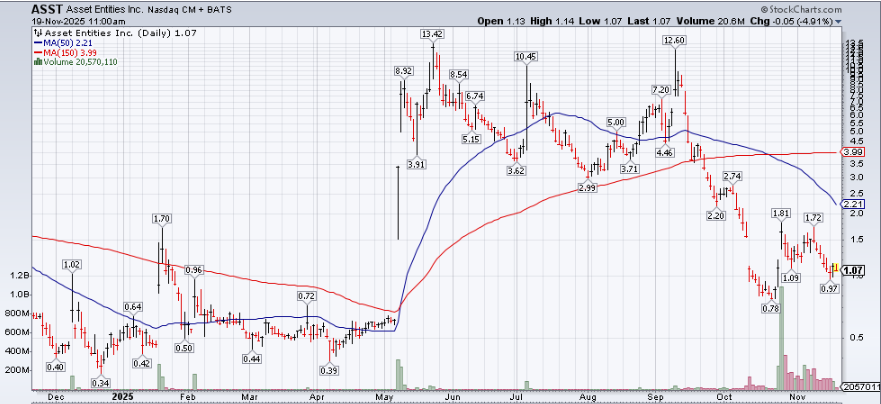Screen dimensions: 881x404
Task: Select the 13.42 peak price label
Action: coord(432,34)
